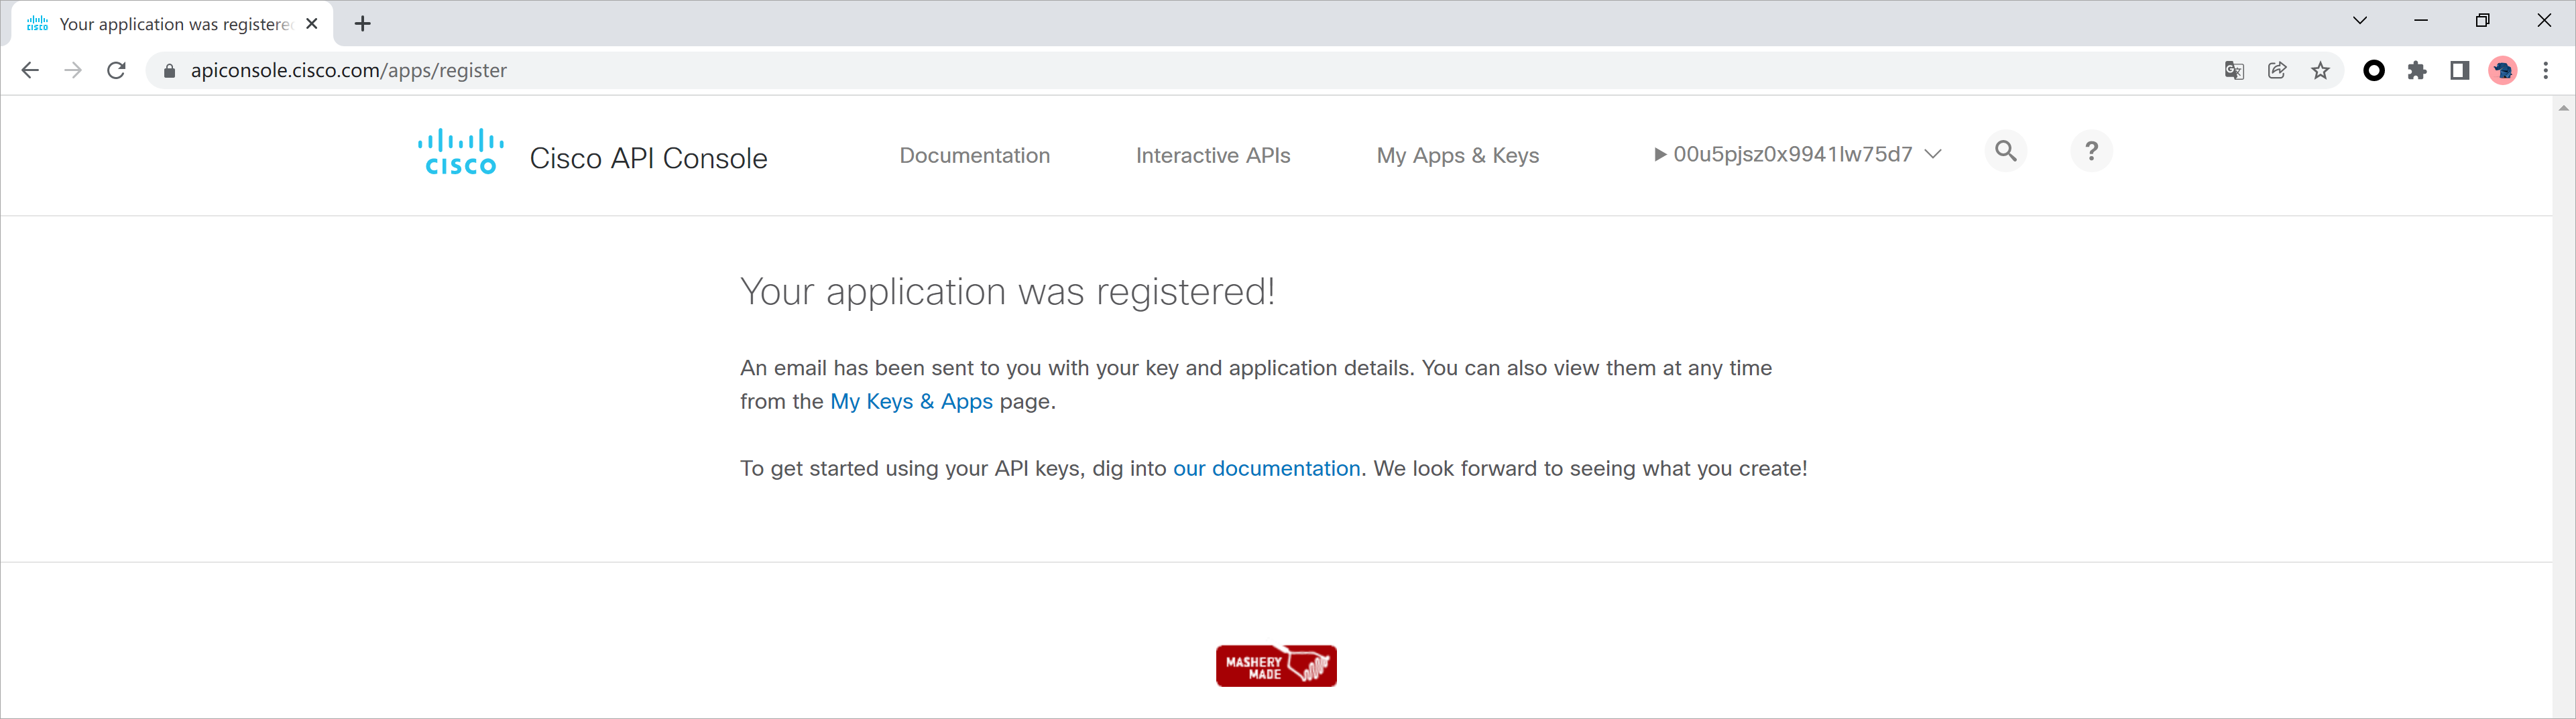
Task: Follow the 'My Keys & Apps' link
Action: coord(911,401)
